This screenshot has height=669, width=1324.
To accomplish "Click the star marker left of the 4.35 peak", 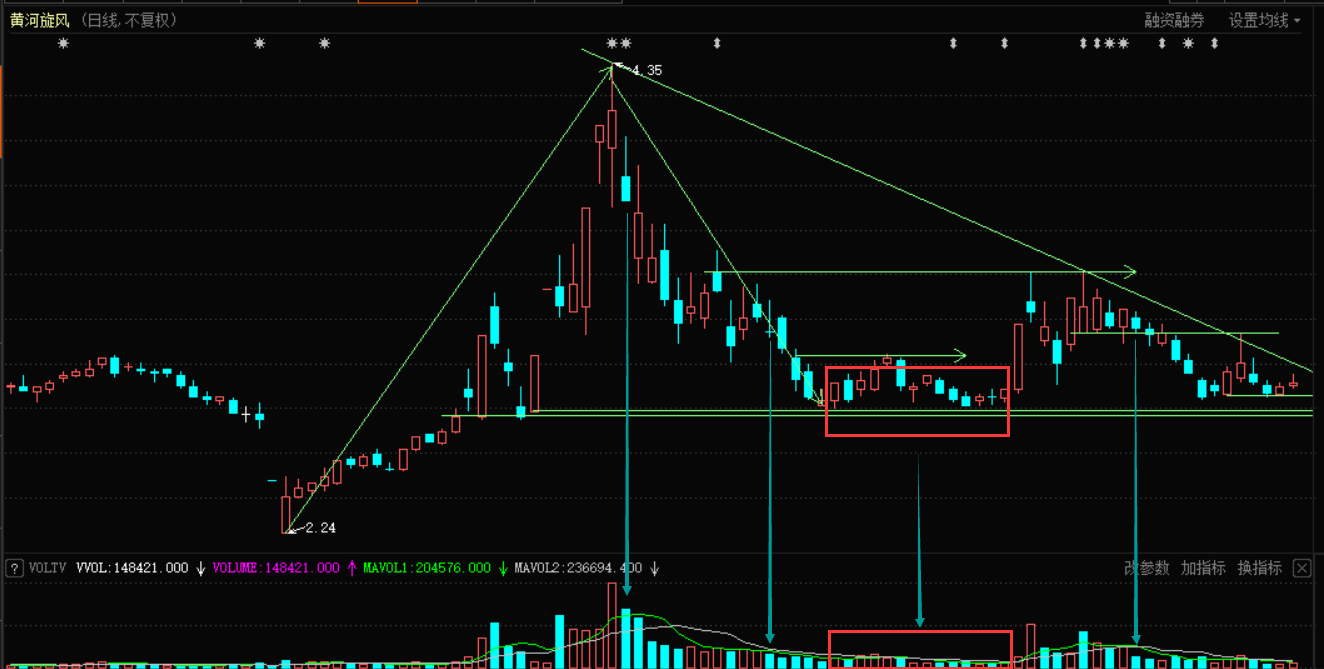I will [612, 43].
